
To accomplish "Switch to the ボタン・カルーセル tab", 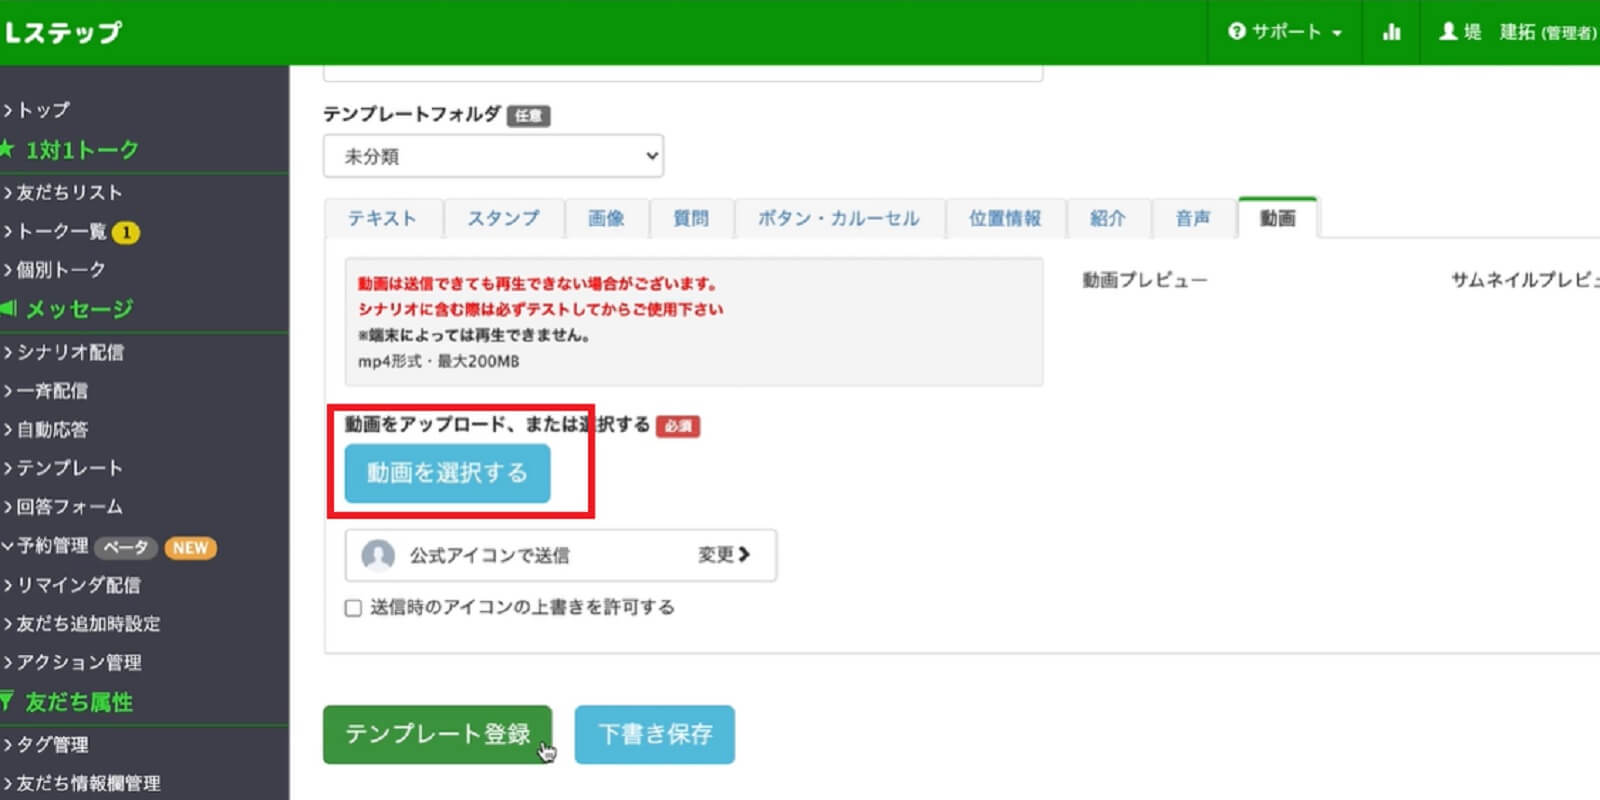I will tap(839, 218).
